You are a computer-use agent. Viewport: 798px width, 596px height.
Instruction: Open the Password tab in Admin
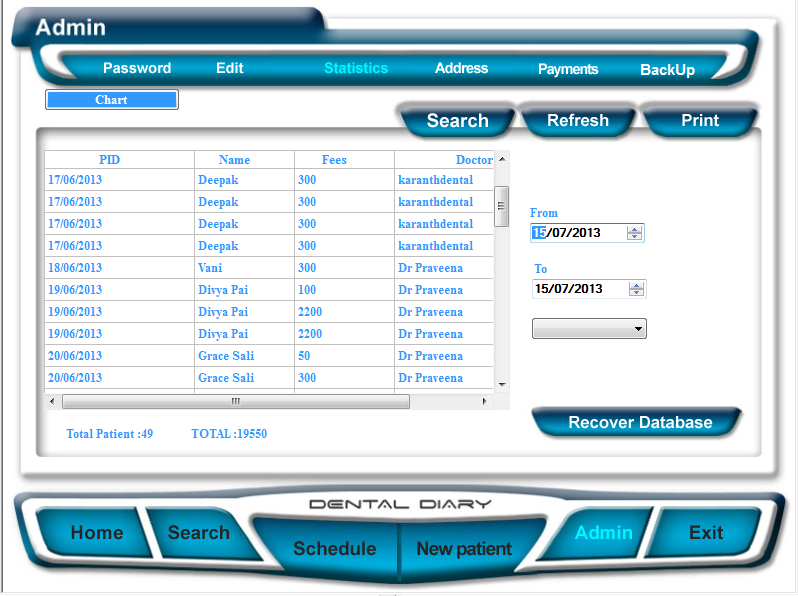[x=137, y=68]
